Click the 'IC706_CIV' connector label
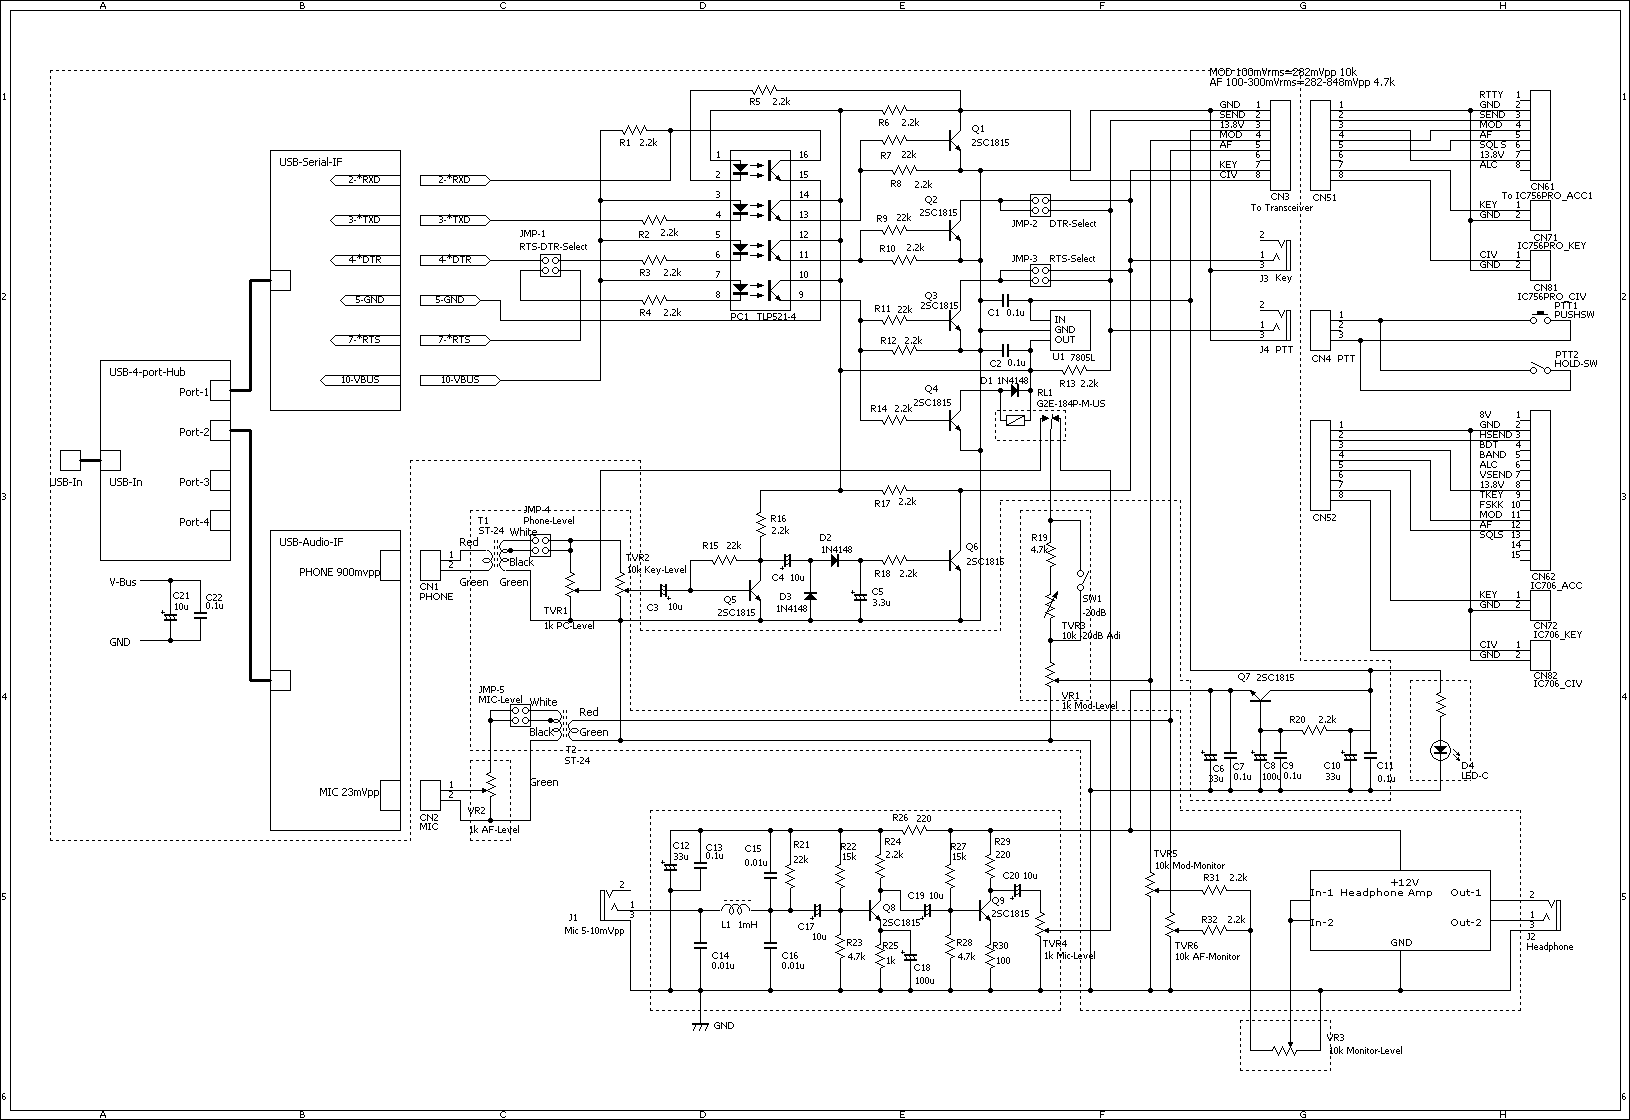1630x1120 pixels. [1558, 685]
